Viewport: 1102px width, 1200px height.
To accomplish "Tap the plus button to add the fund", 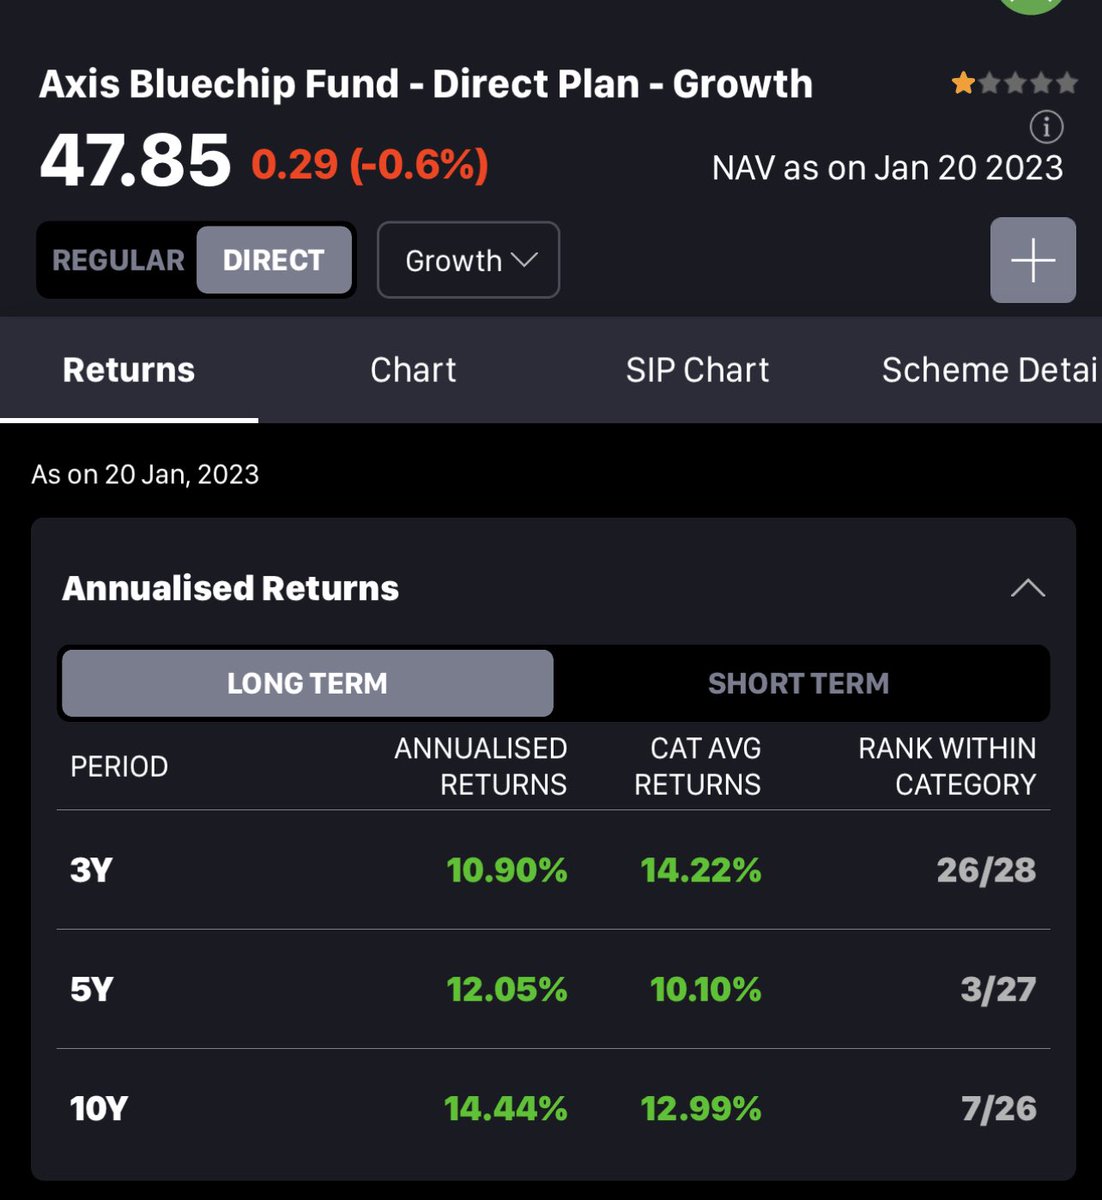I will [x=1033, y=260].
